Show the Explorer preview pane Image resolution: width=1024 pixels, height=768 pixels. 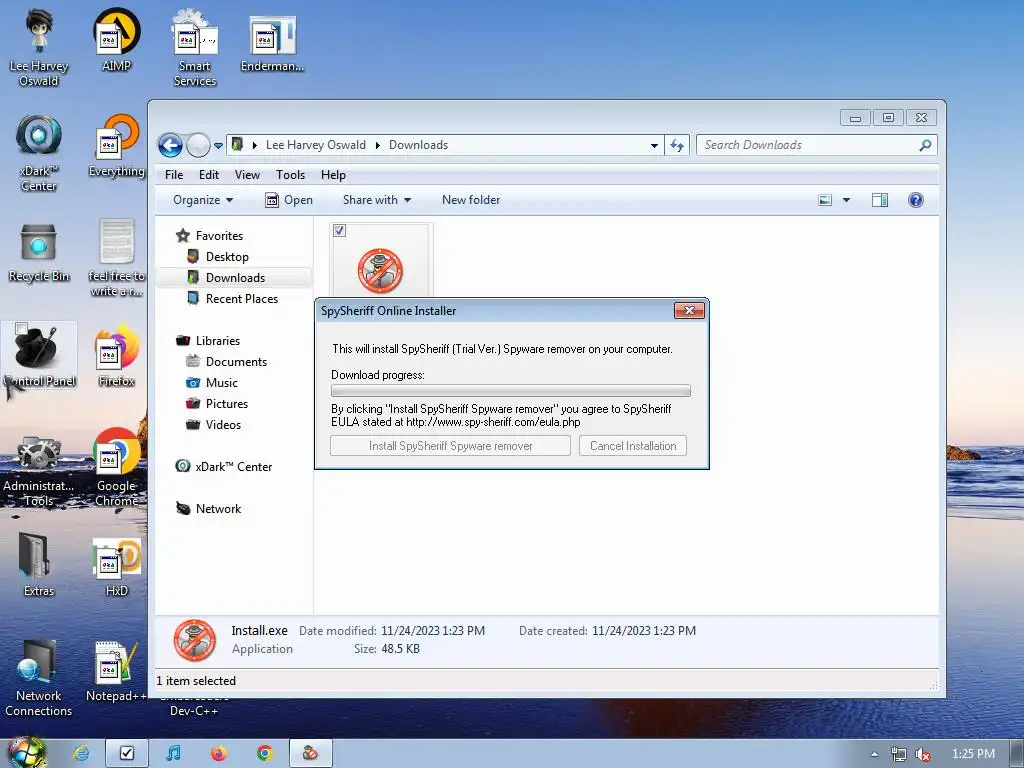[x=880, y=200]
